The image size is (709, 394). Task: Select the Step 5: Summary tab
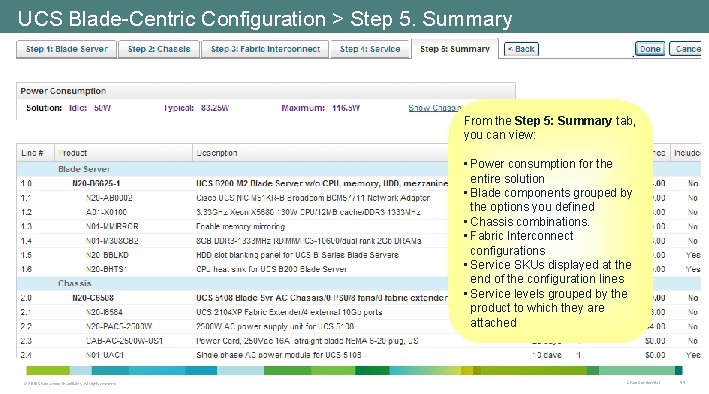(455, 49)
